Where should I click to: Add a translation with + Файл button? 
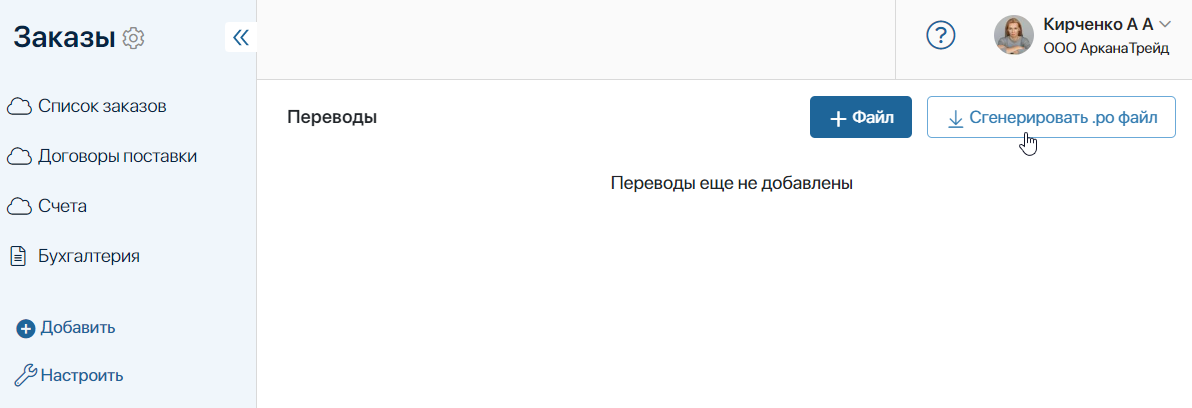coord(861,117)
